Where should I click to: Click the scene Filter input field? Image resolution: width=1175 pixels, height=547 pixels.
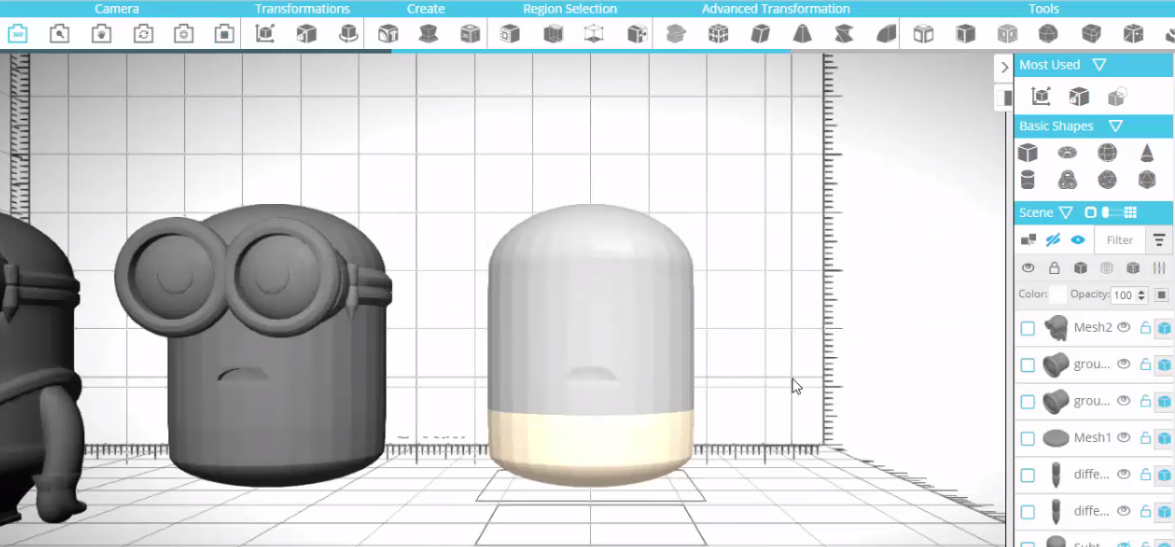pyautogui.click(x=1120, y=241)
